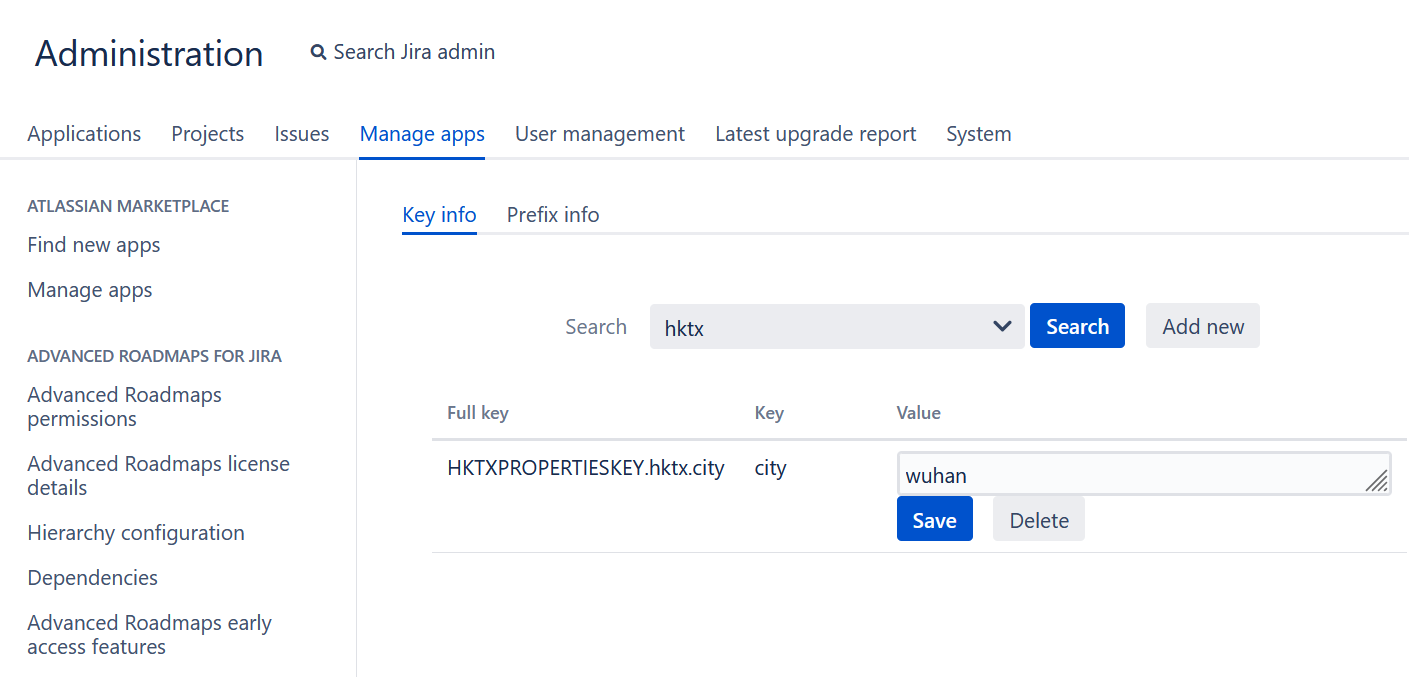The width and height of the screenshot is (1409, 677).
Task: Open the User management tab
Action: [x=600, y=134]
